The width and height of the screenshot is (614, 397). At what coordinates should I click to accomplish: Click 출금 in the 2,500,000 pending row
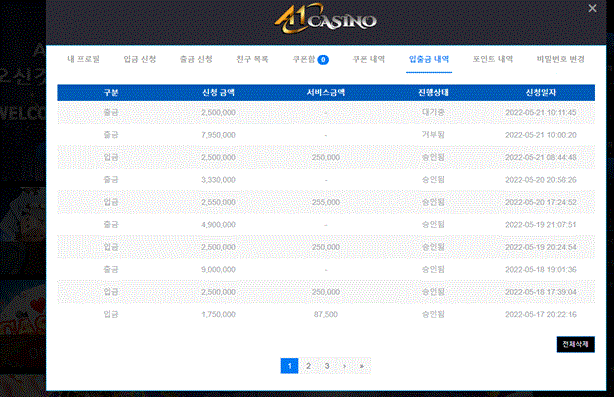[x=111, y=112]
